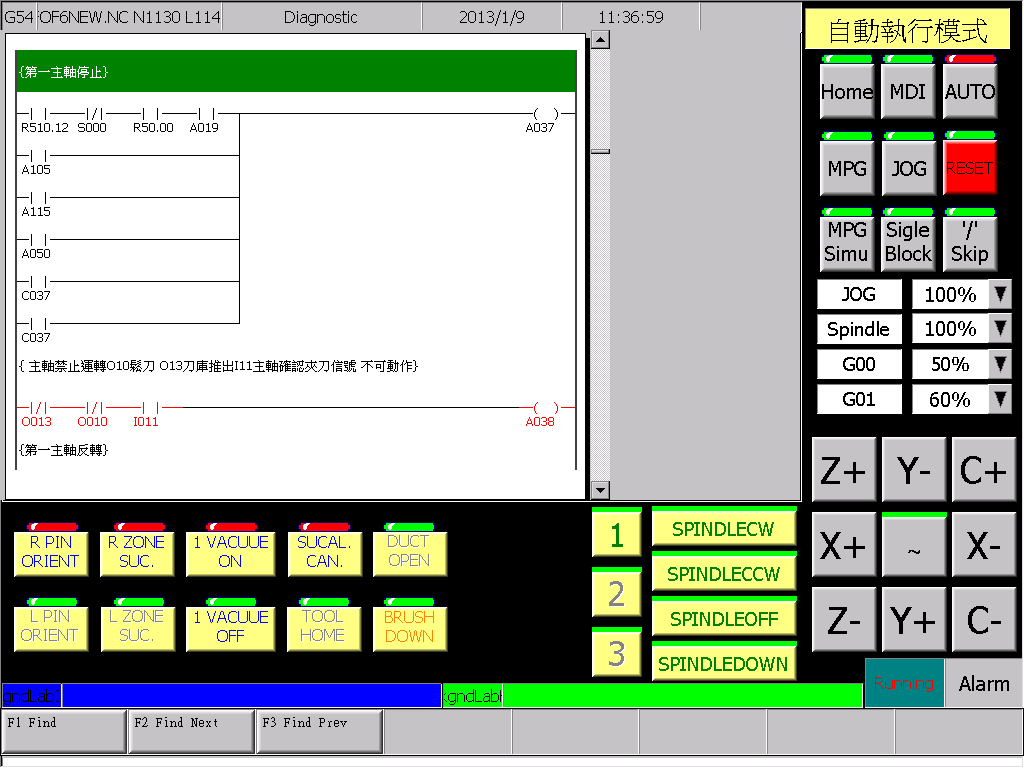
Task: Click the red RESET button
Action: point(970,168)
